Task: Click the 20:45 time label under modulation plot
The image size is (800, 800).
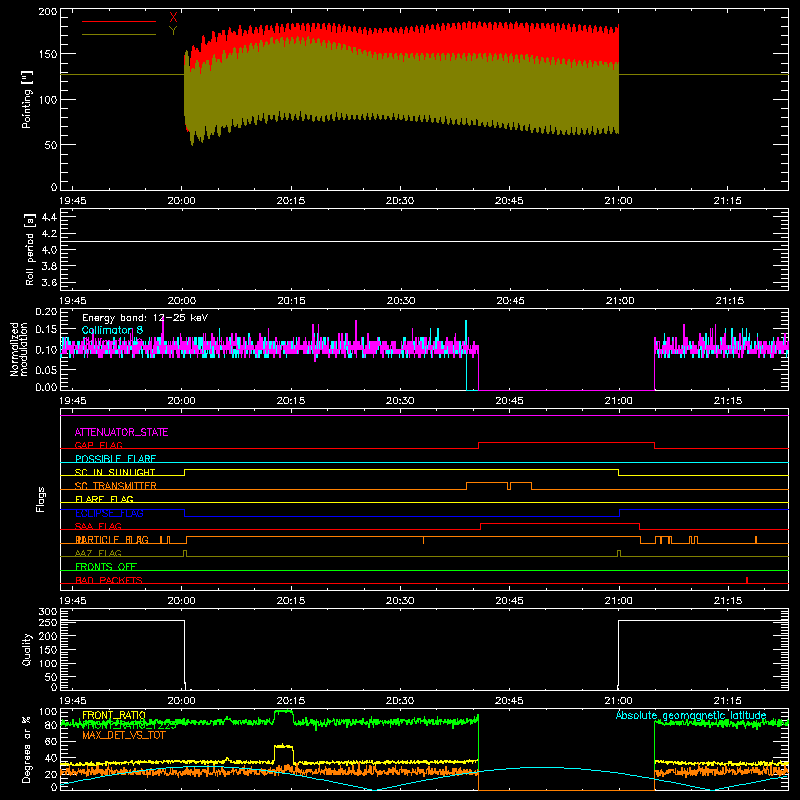Action: pyautogui.click(x=509, y=401)
